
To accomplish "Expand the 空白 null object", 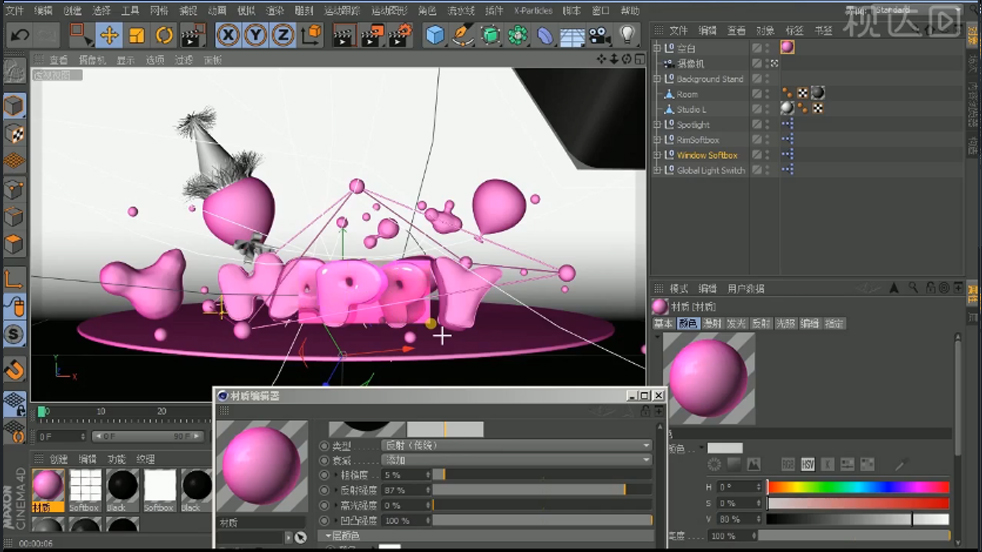I will pyautogui.click(x=657, y=48).
